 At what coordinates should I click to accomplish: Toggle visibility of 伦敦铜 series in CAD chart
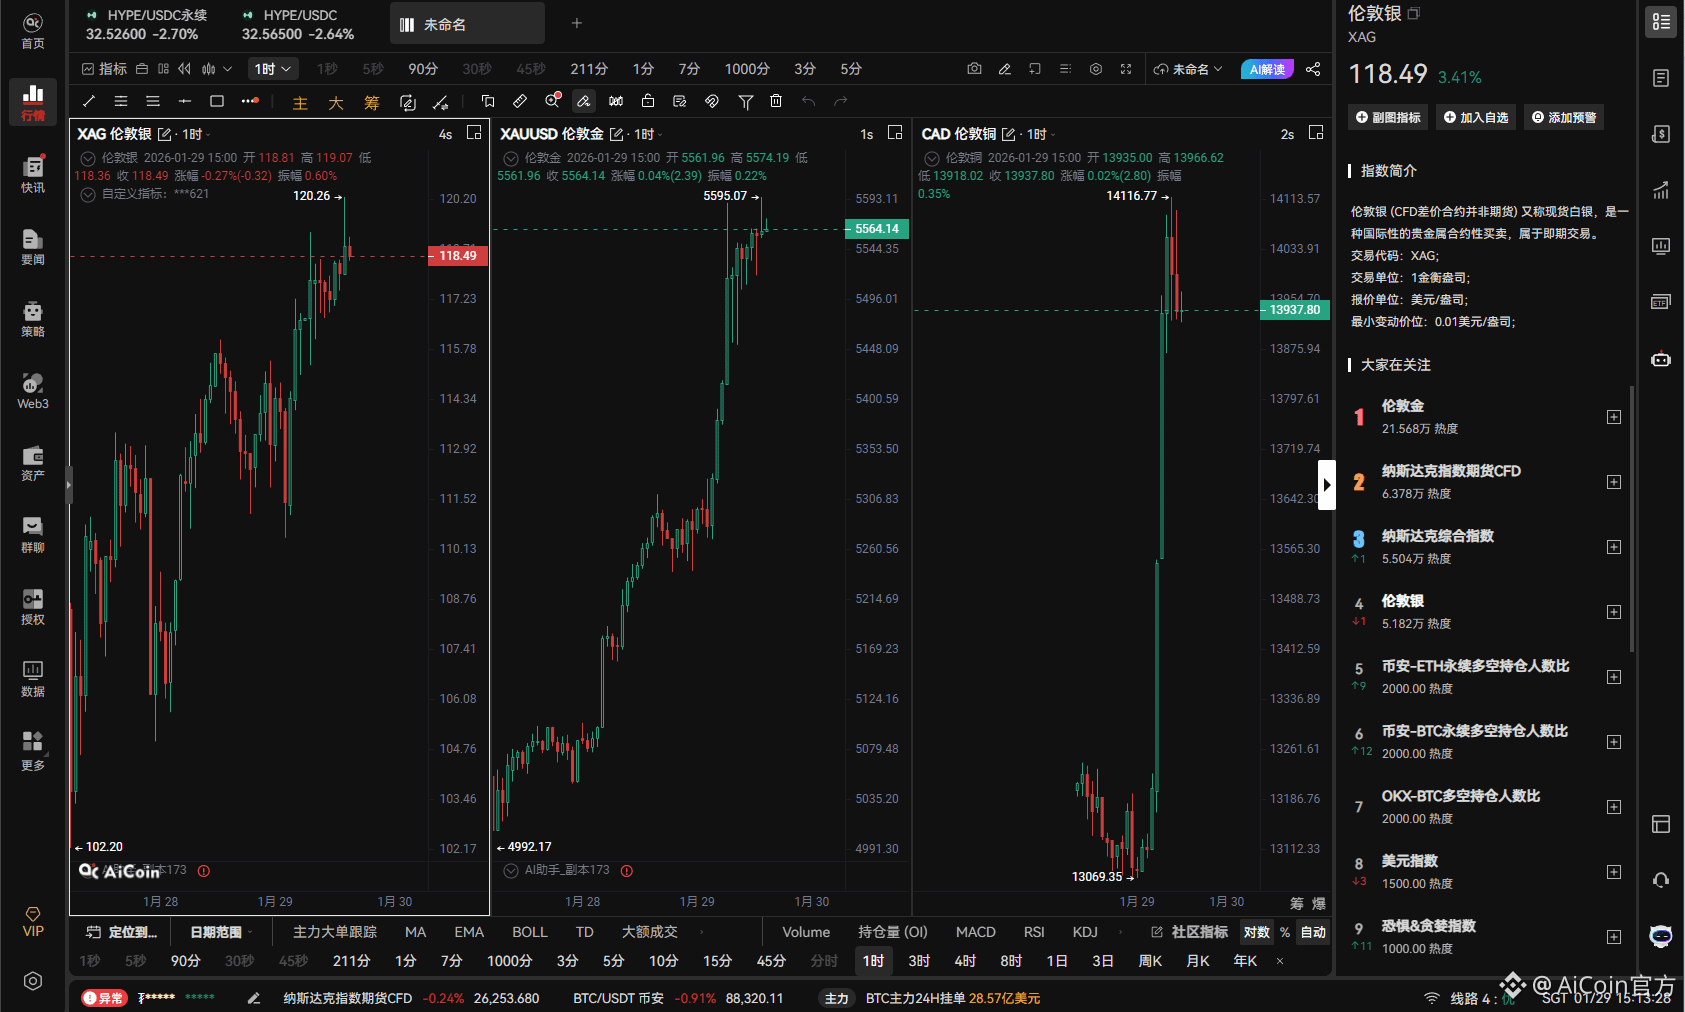tap(932, 158)
